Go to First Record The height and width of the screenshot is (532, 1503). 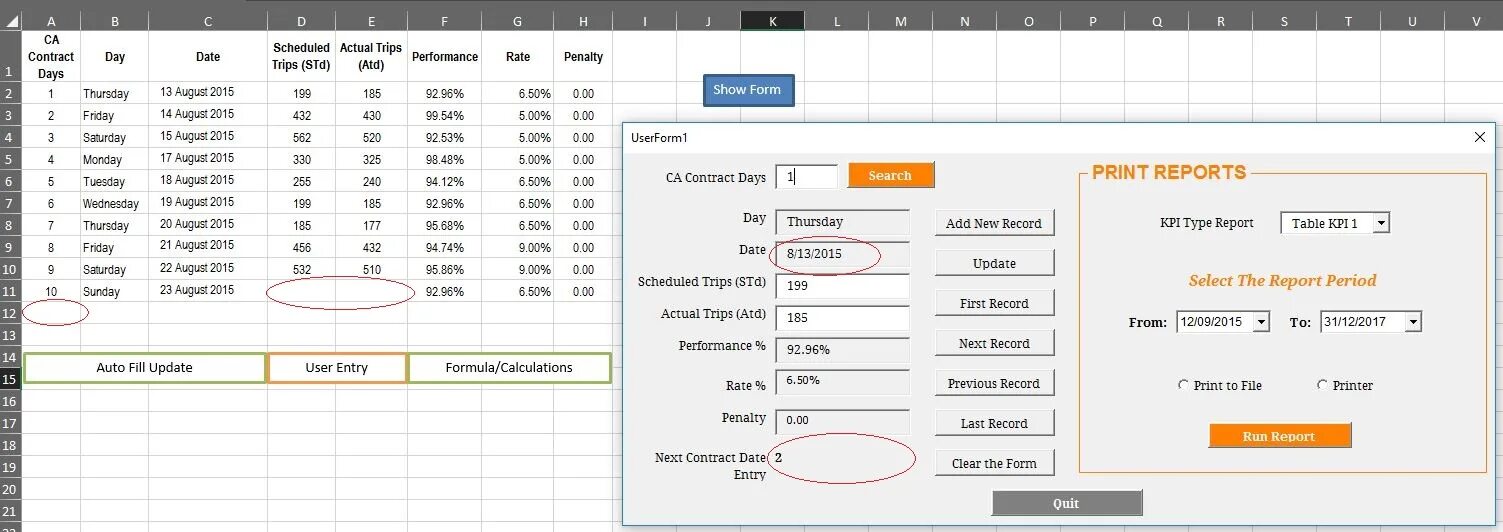(994, 303)
